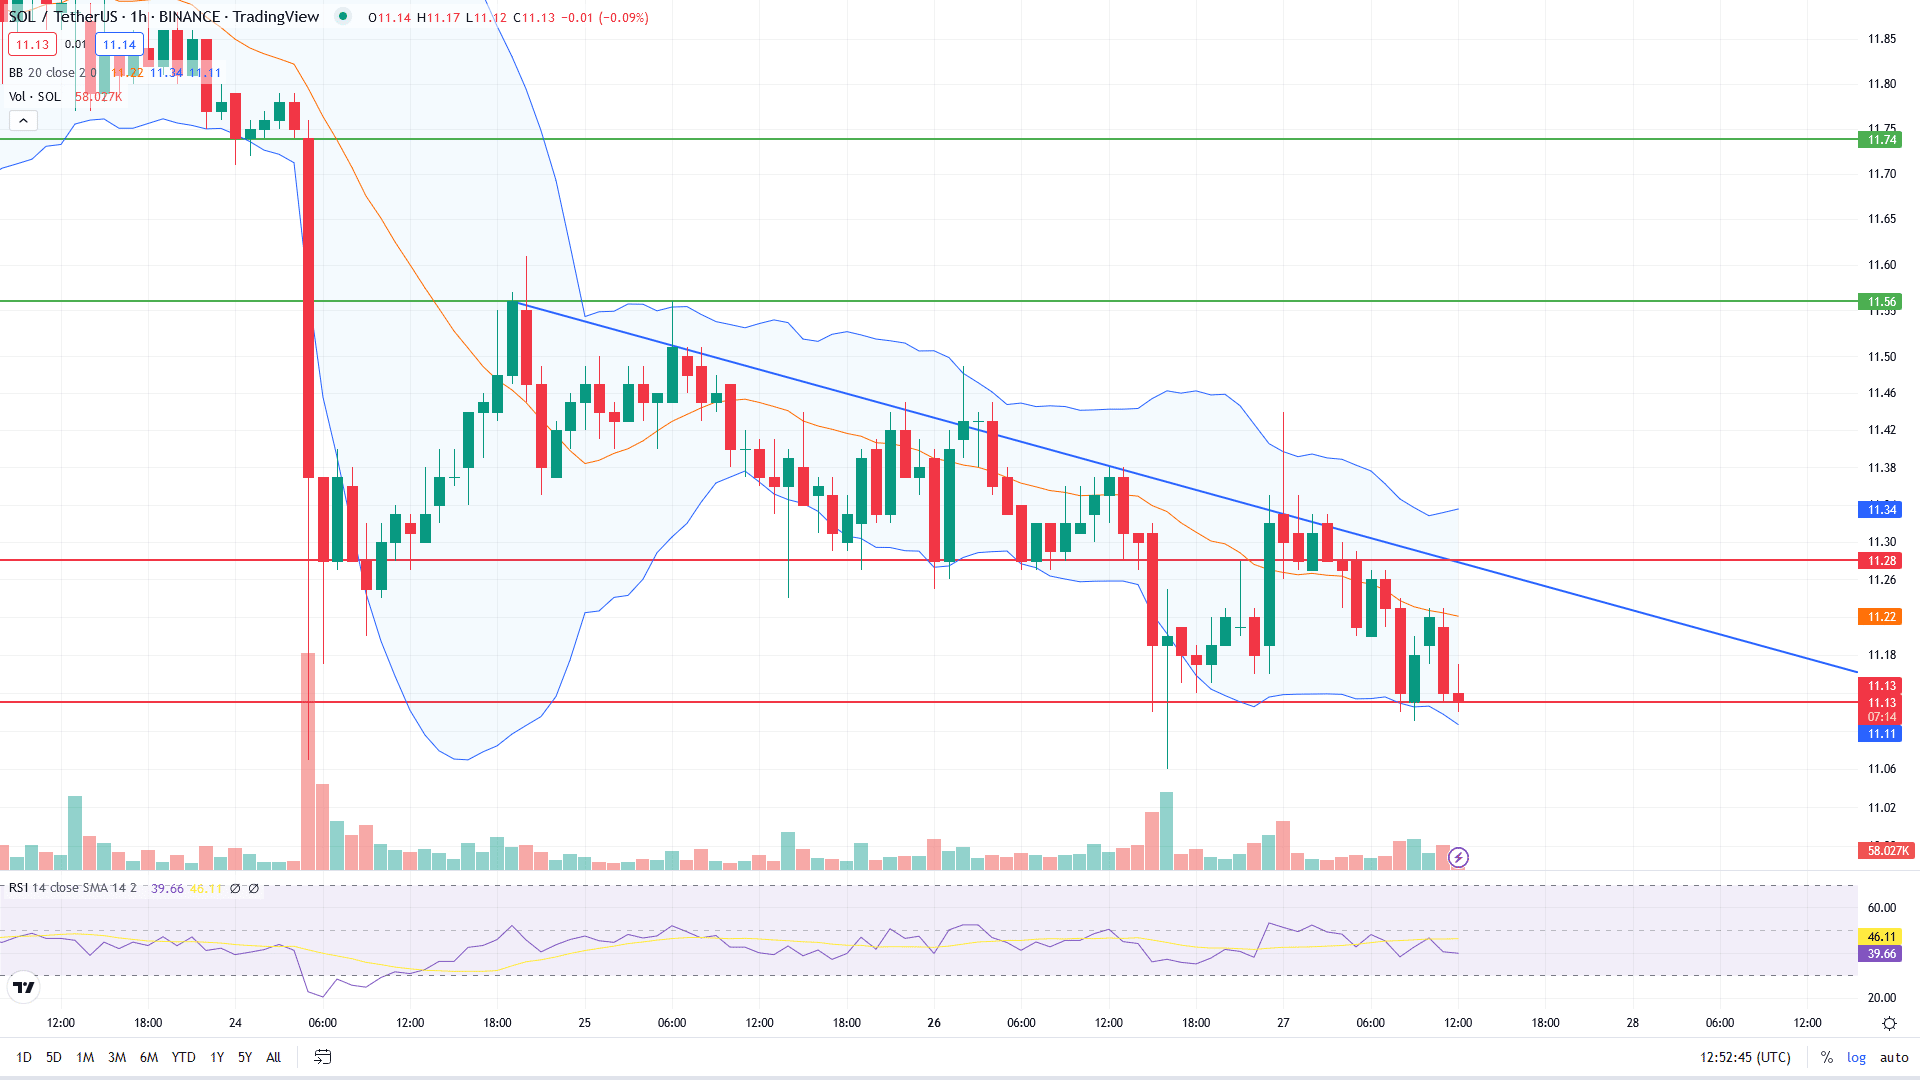Click the buy price 11.14 button
1920x1080 pixels.
(x=119, y=44)
